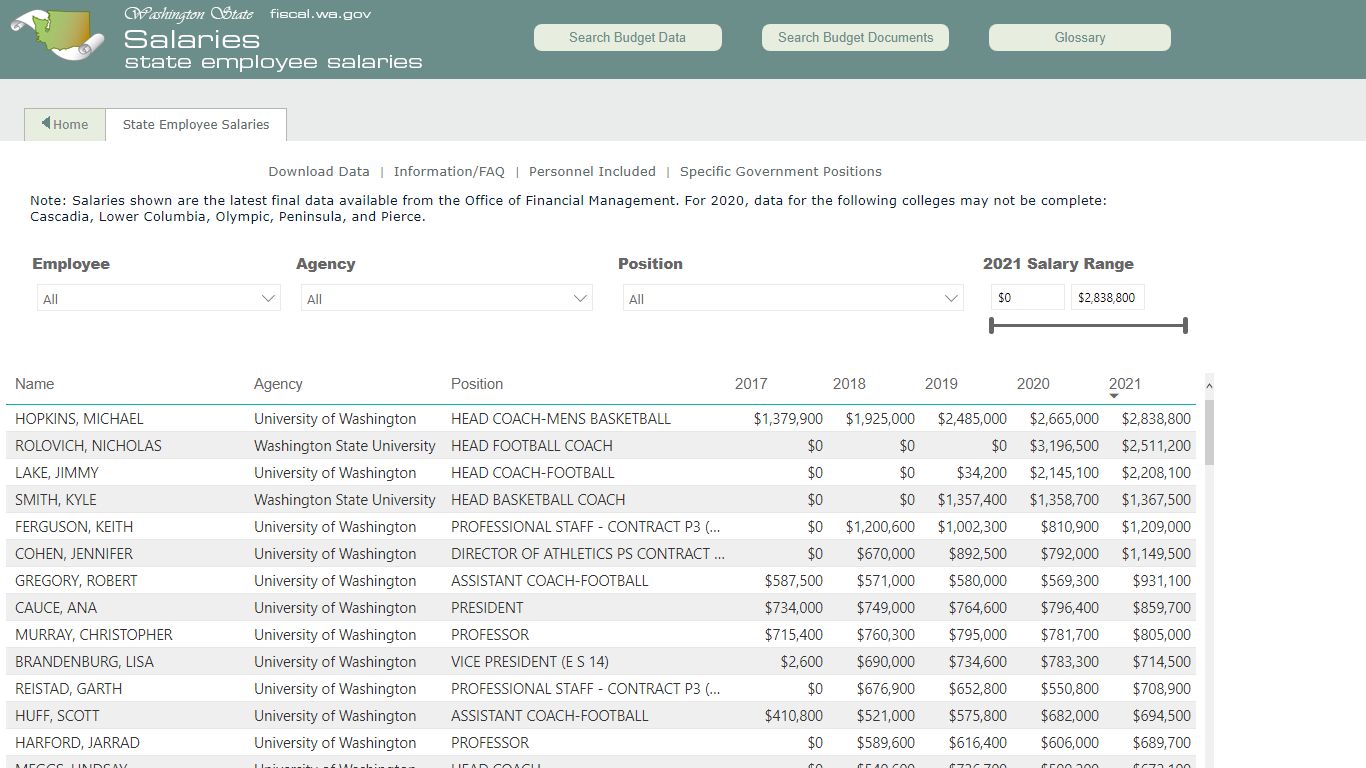
Task: Select the COHEN, JENNIFER name cell
Action: (x=74, y=554)
